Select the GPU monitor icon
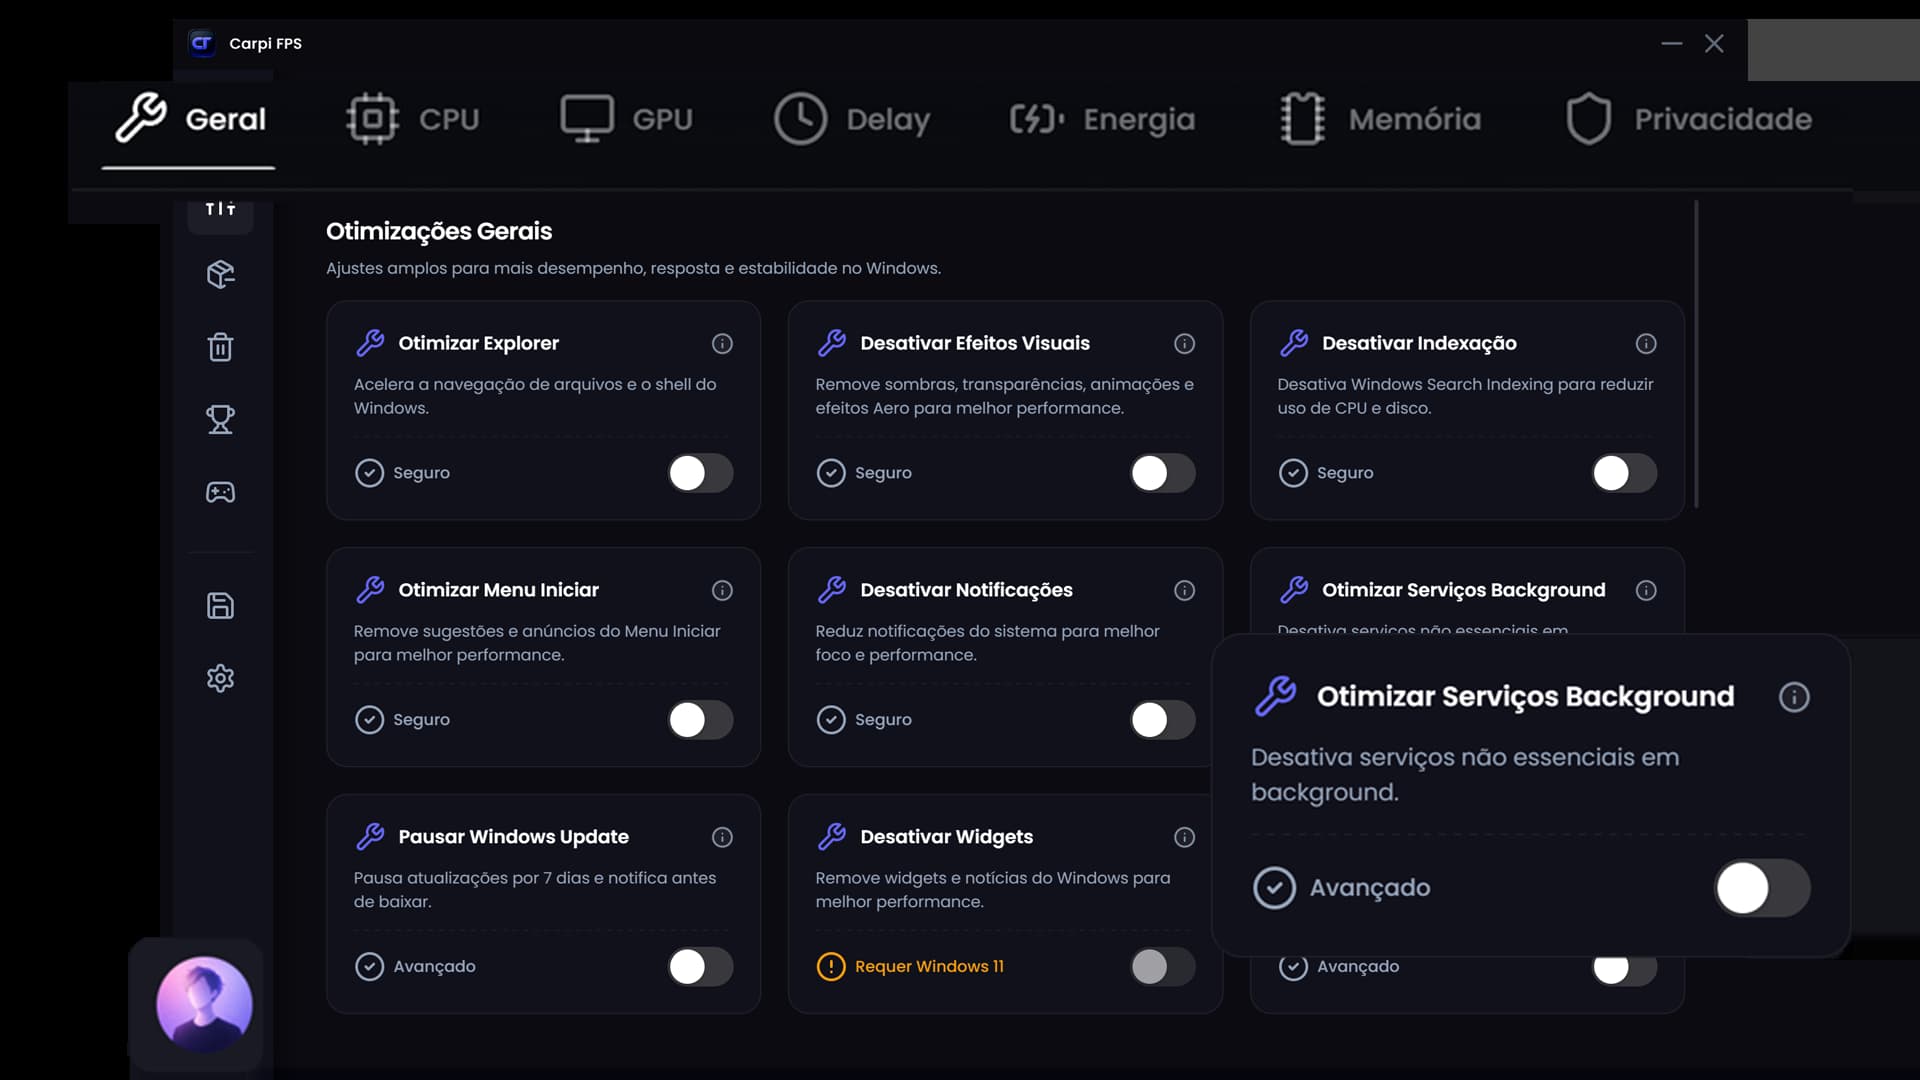 point(589,118)
